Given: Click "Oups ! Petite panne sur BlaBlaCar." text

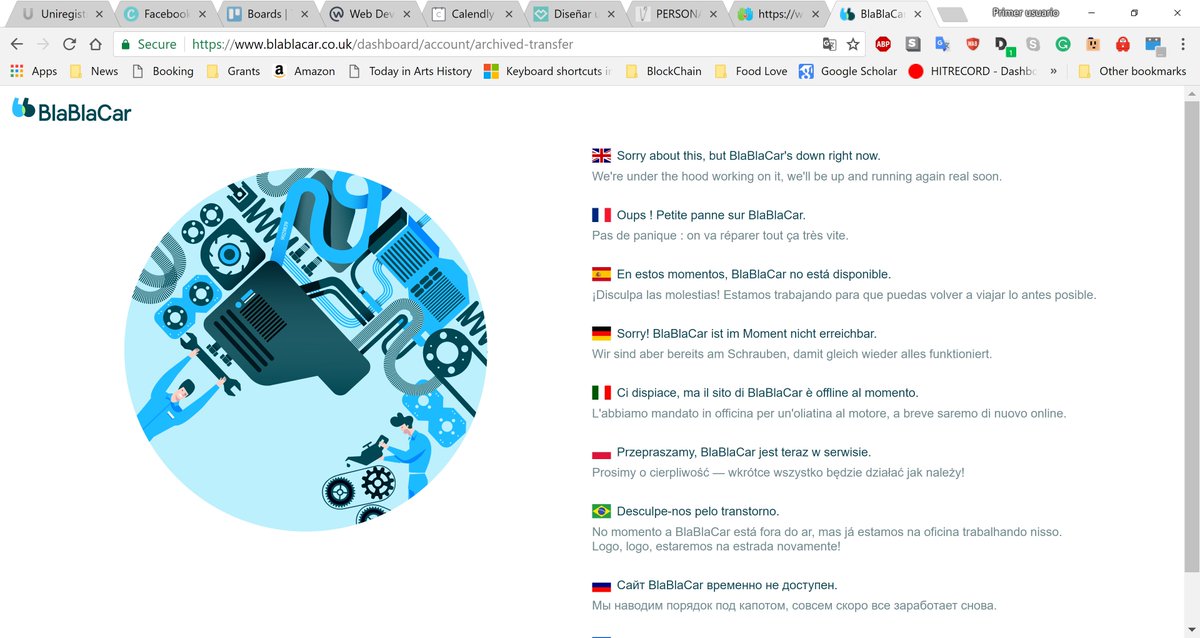Looking at the screenshot, I should [711, 215].
